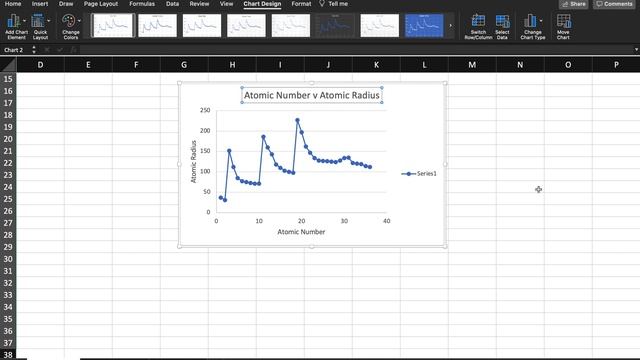Open the Select Data dialog
The width and height of the screenshot is (640, 360).
click(x=502, y=27)
